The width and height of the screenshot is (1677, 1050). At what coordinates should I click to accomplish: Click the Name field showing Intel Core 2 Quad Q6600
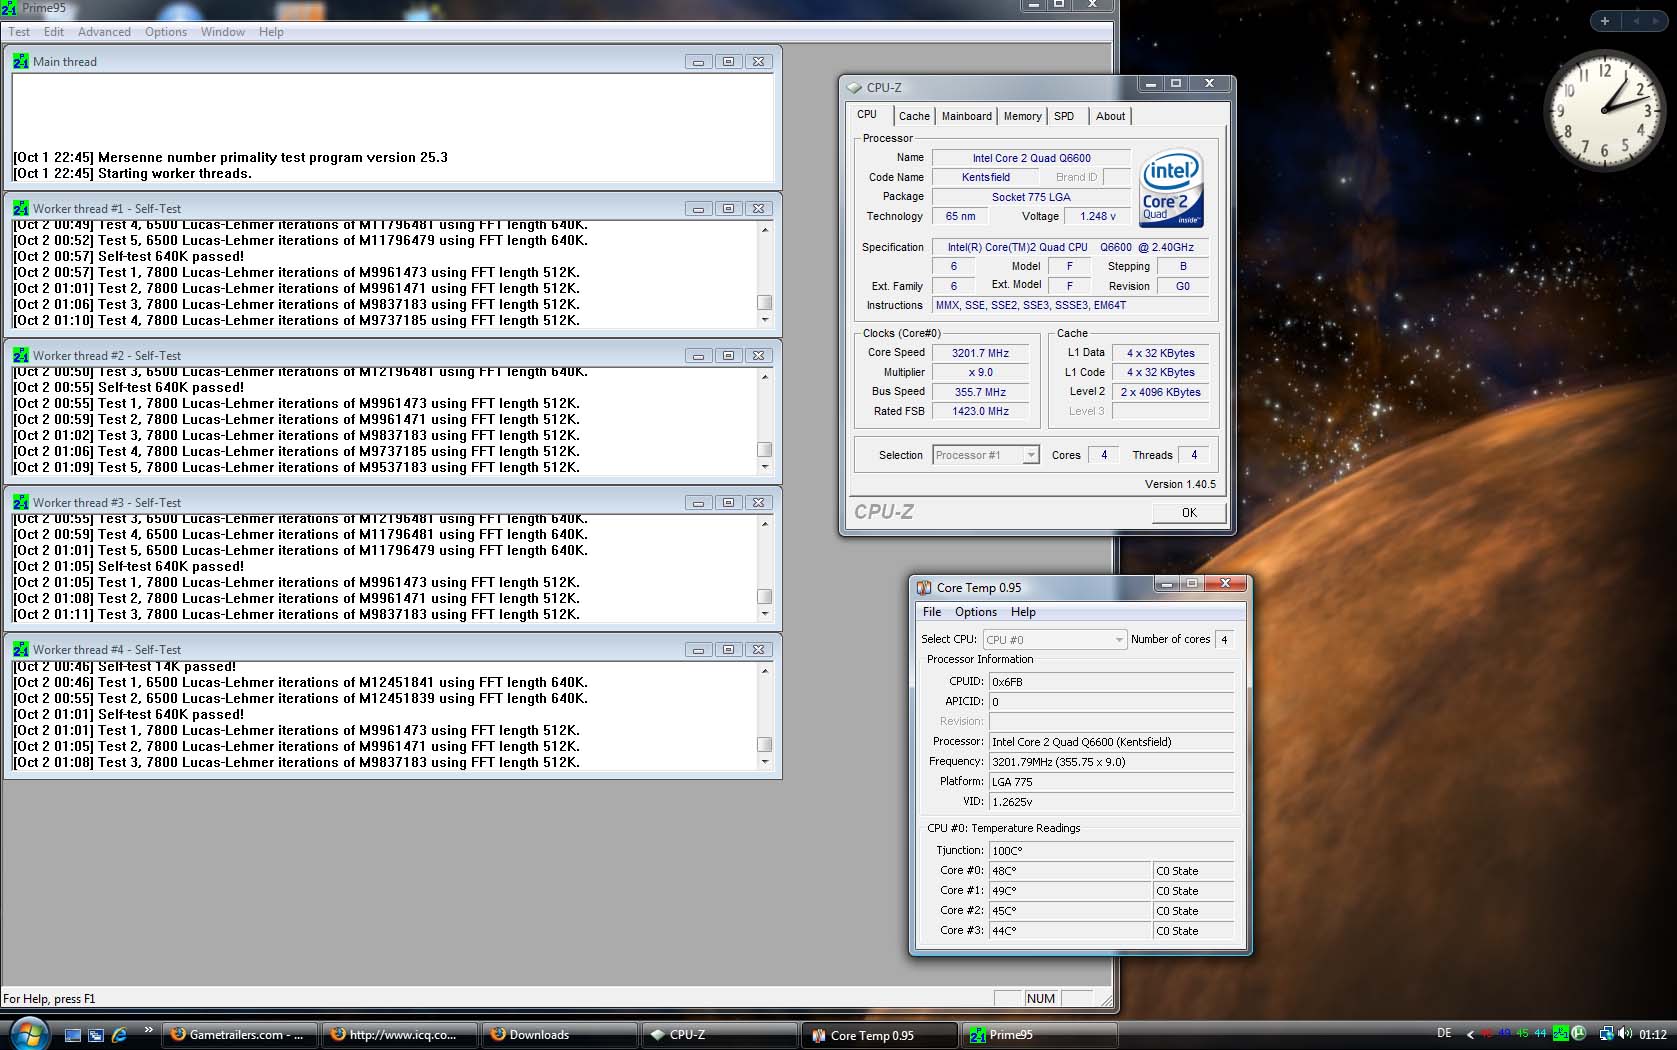point(1031,158)
